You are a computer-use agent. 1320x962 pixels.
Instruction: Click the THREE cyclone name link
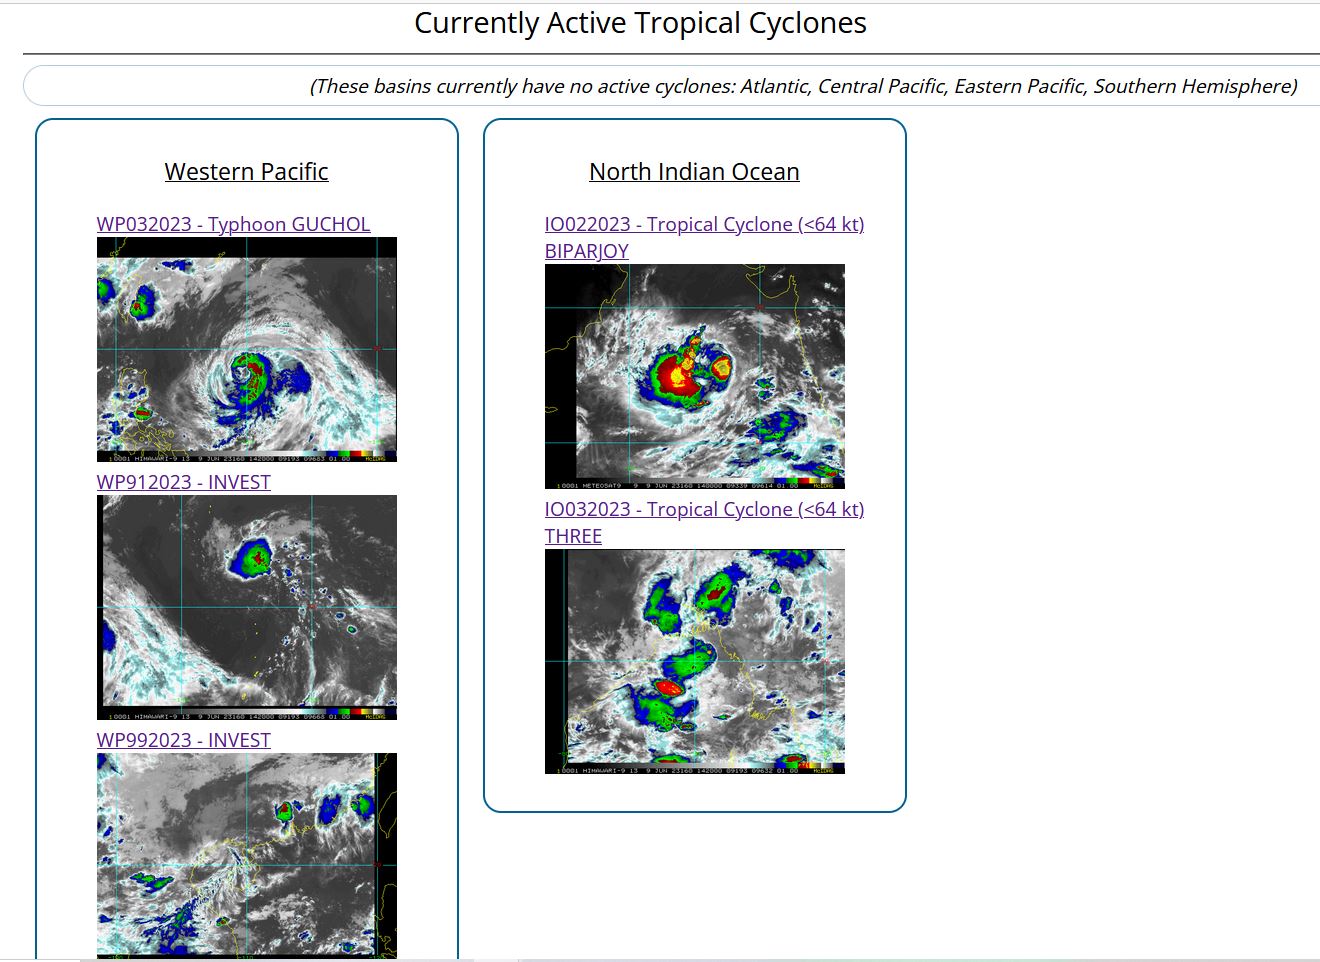pos(573,536)
